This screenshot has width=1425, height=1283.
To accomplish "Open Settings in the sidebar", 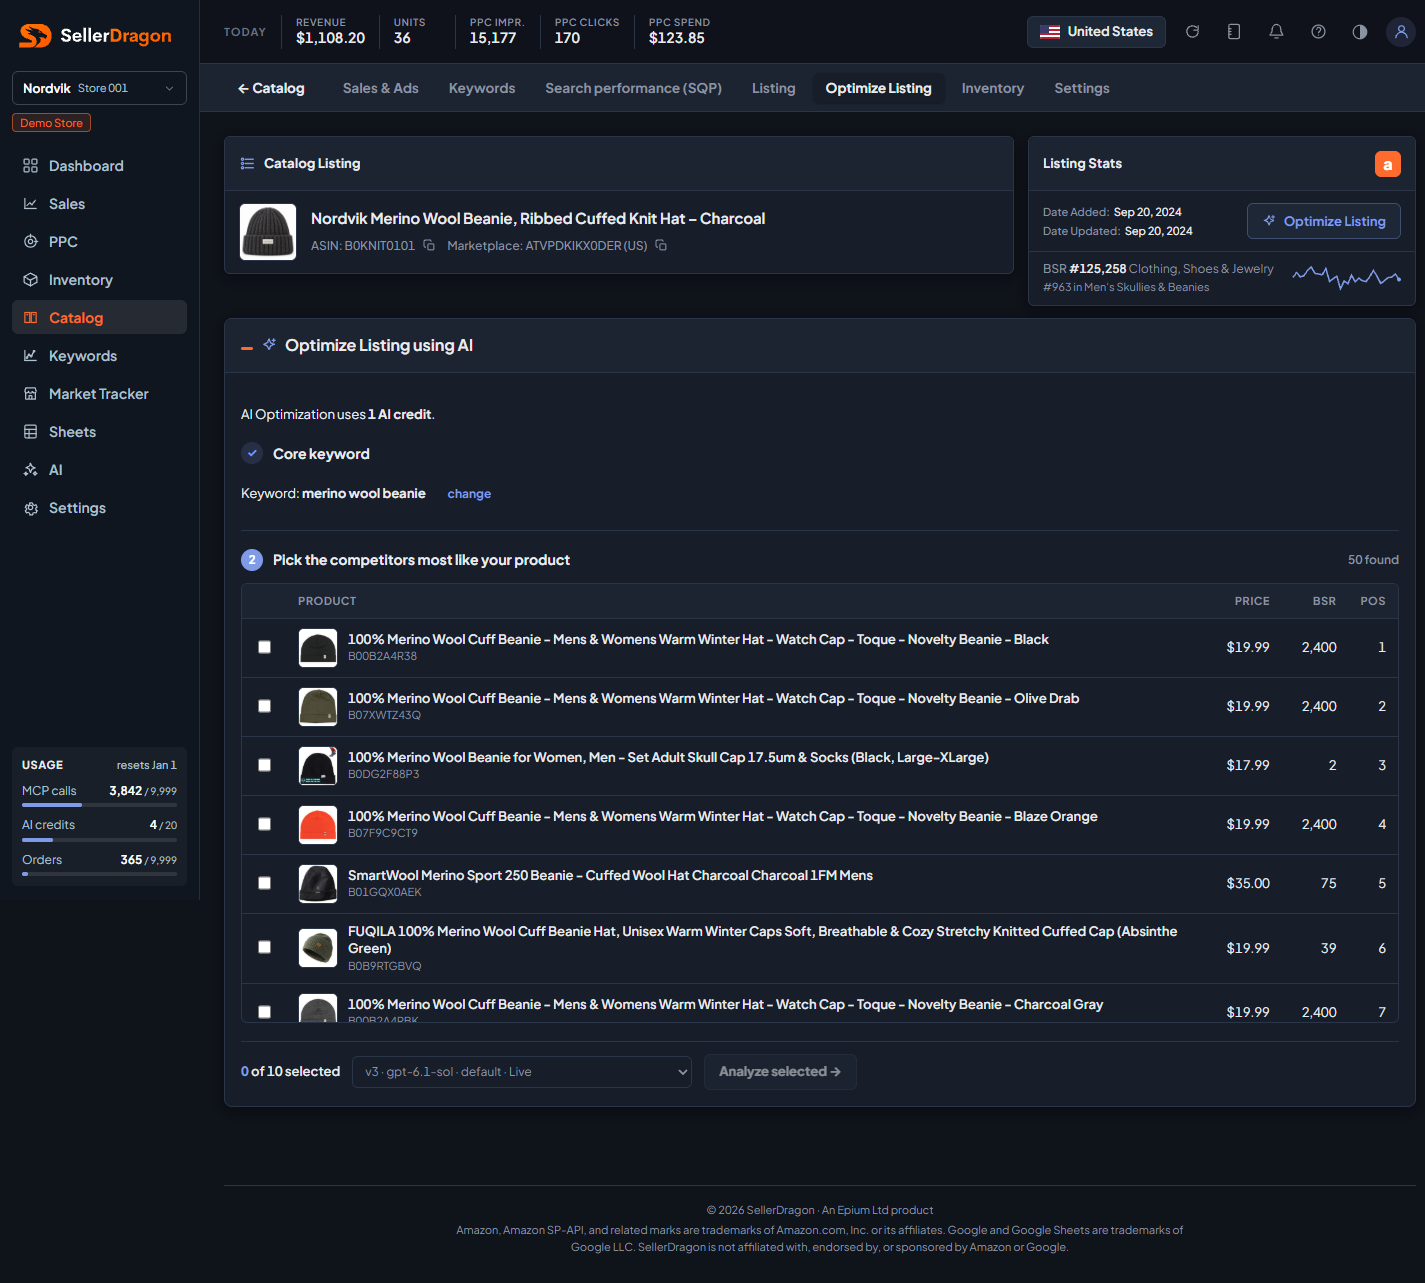I will 99,508.
